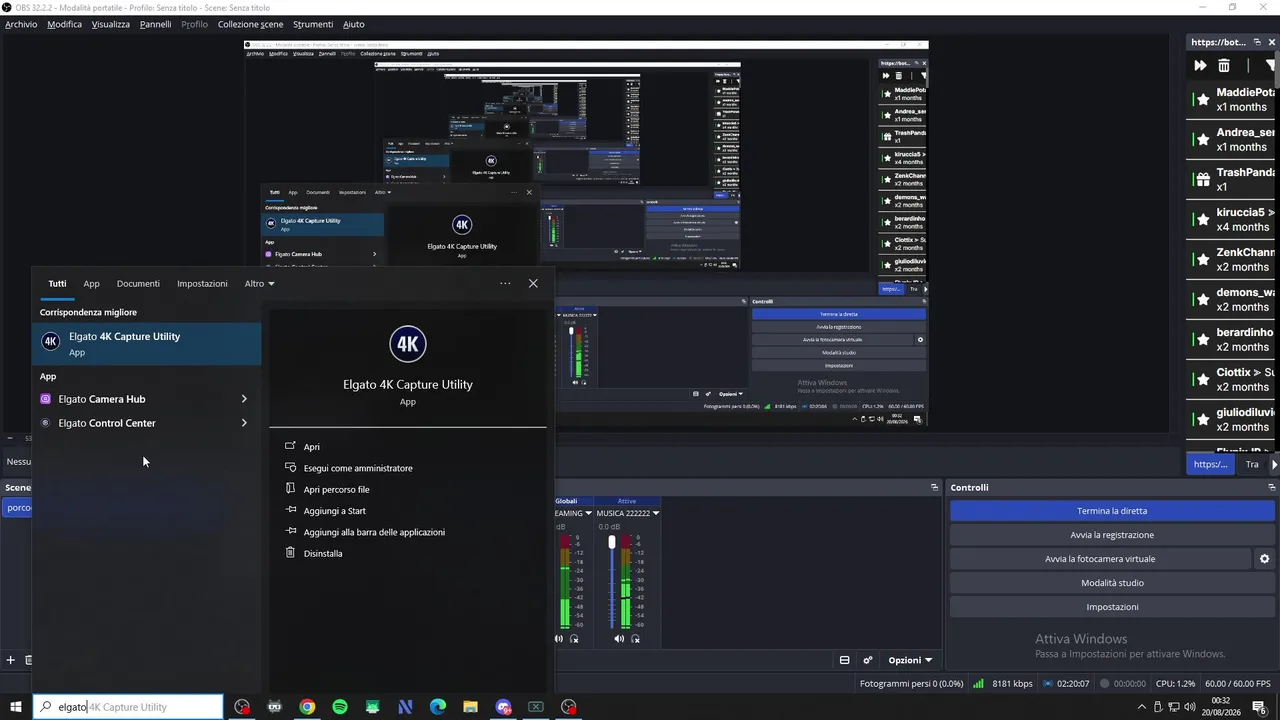Expand Elgato Control Center result arrow
This screenshot has height=720, width=1280.
coord(244,423)
